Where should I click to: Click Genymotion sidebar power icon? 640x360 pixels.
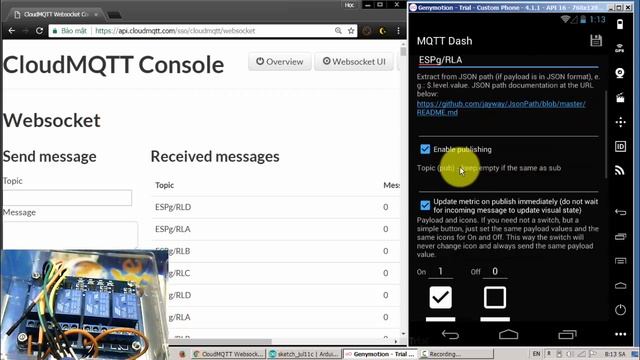(x=620, y=310)
